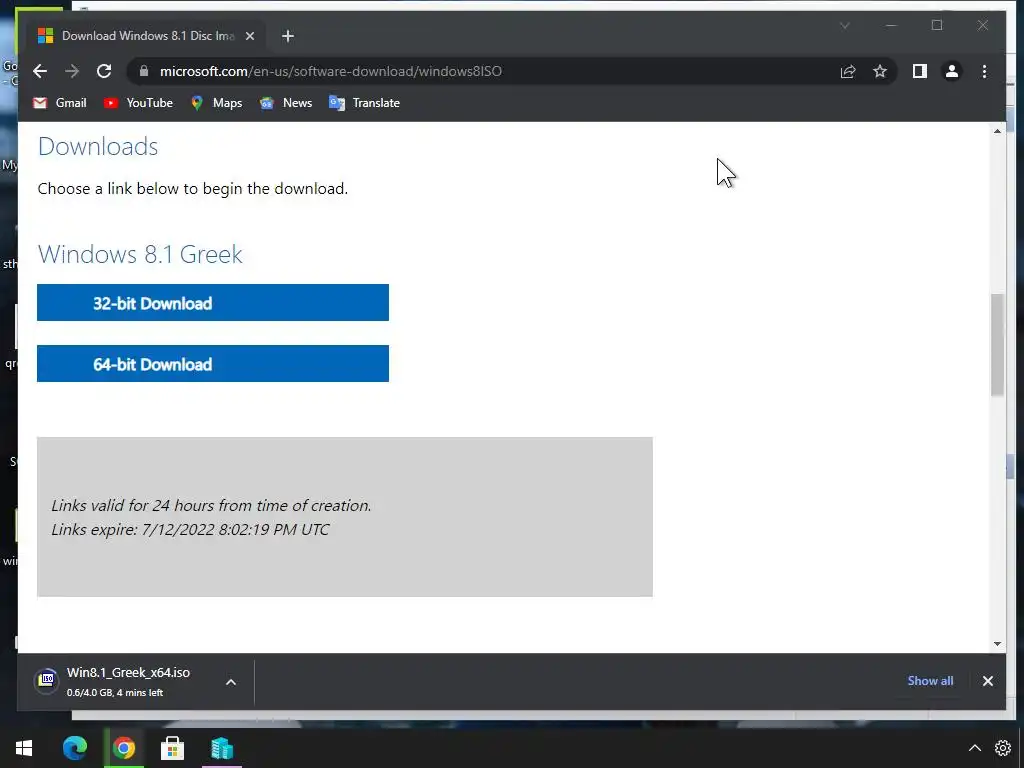
Task: Open the Chrome profile menu
Action: tap(952, 71)
